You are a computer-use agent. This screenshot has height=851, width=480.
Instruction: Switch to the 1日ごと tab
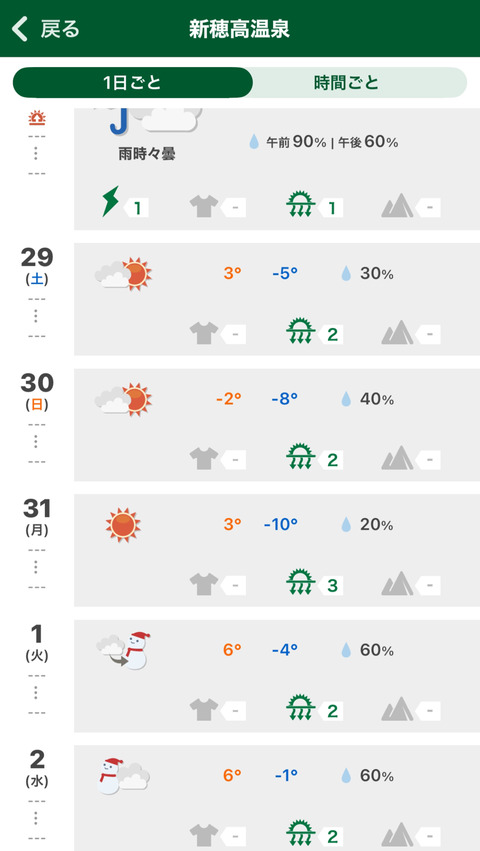(132, 82)
